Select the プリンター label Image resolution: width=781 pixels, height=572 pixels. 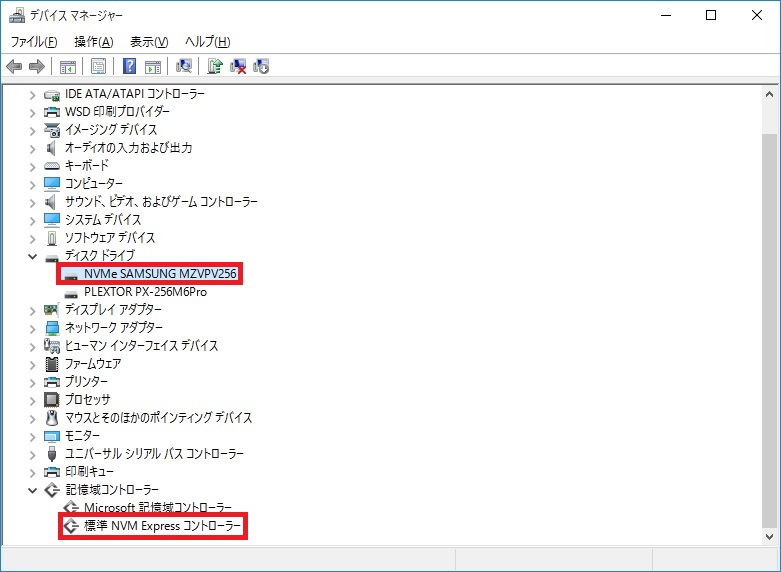coord(86,382)
